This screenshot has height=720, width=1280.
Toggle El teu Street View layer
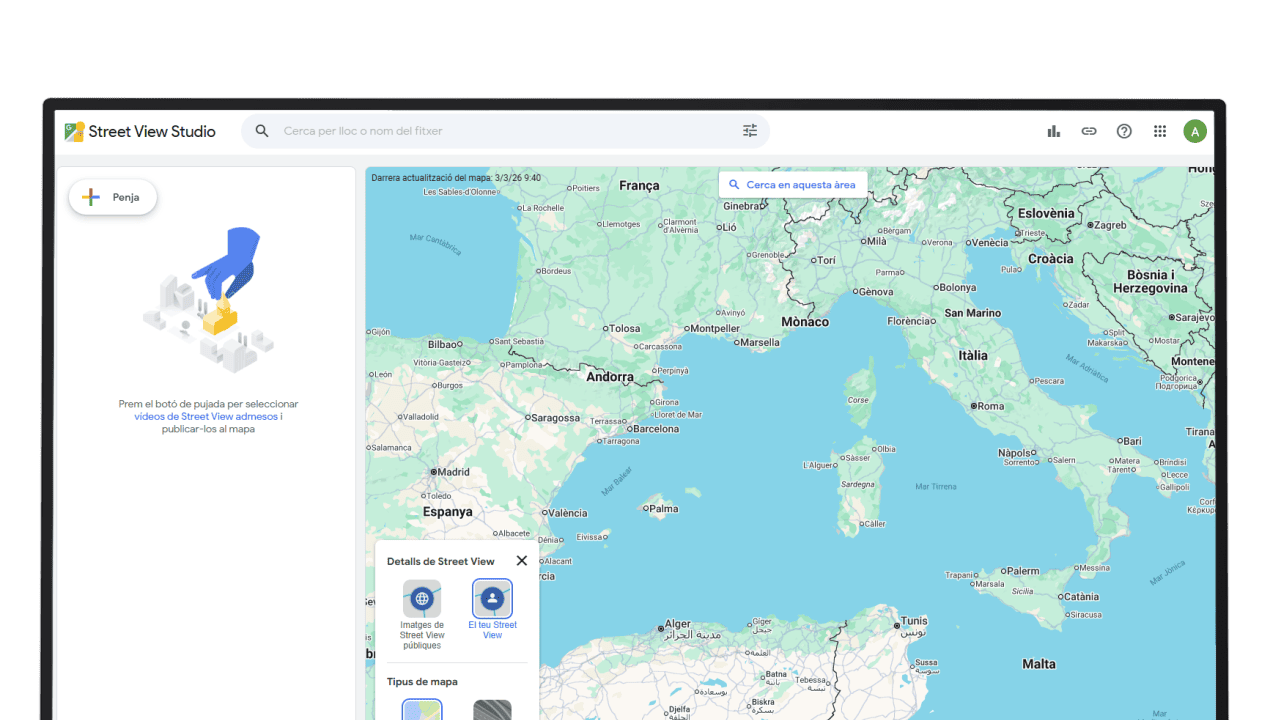[492, 599]
